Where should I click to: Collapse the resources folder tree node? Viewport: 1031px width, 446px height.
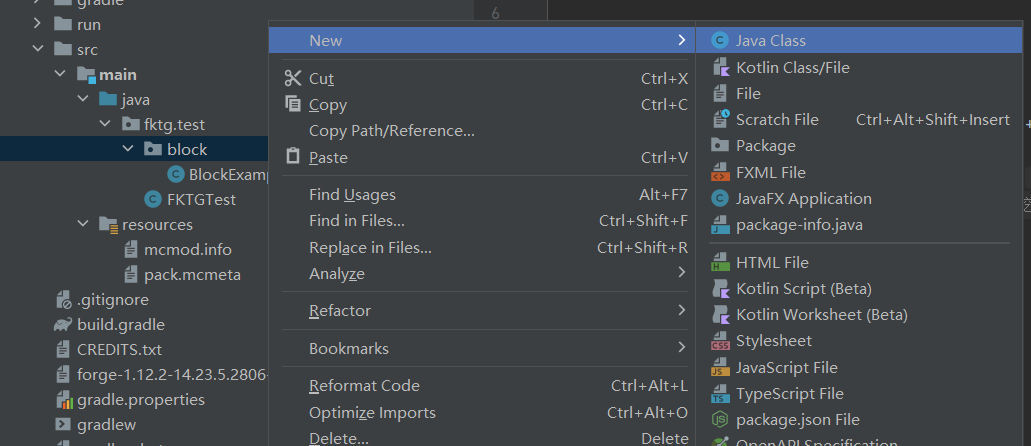click(x=83, y=225)
